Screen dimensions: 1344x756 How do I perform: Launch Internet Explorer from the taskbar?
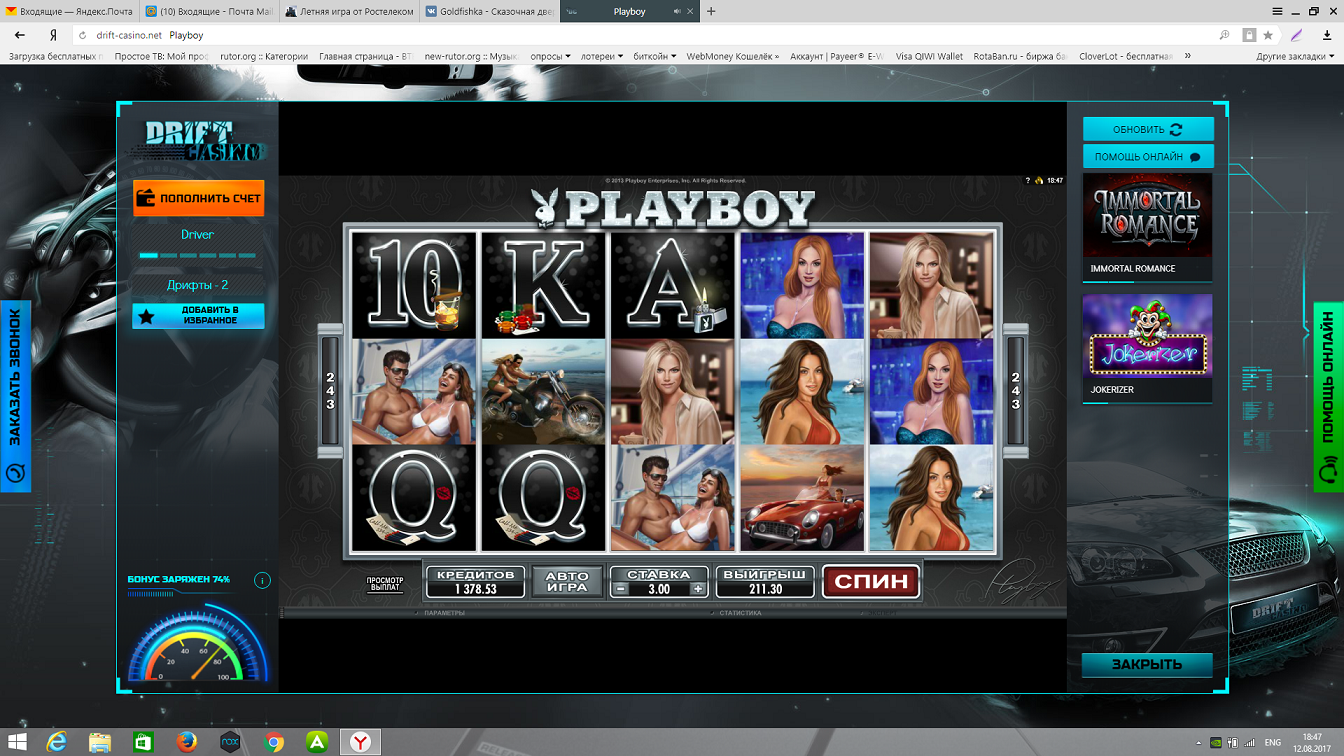click(57, 742)
